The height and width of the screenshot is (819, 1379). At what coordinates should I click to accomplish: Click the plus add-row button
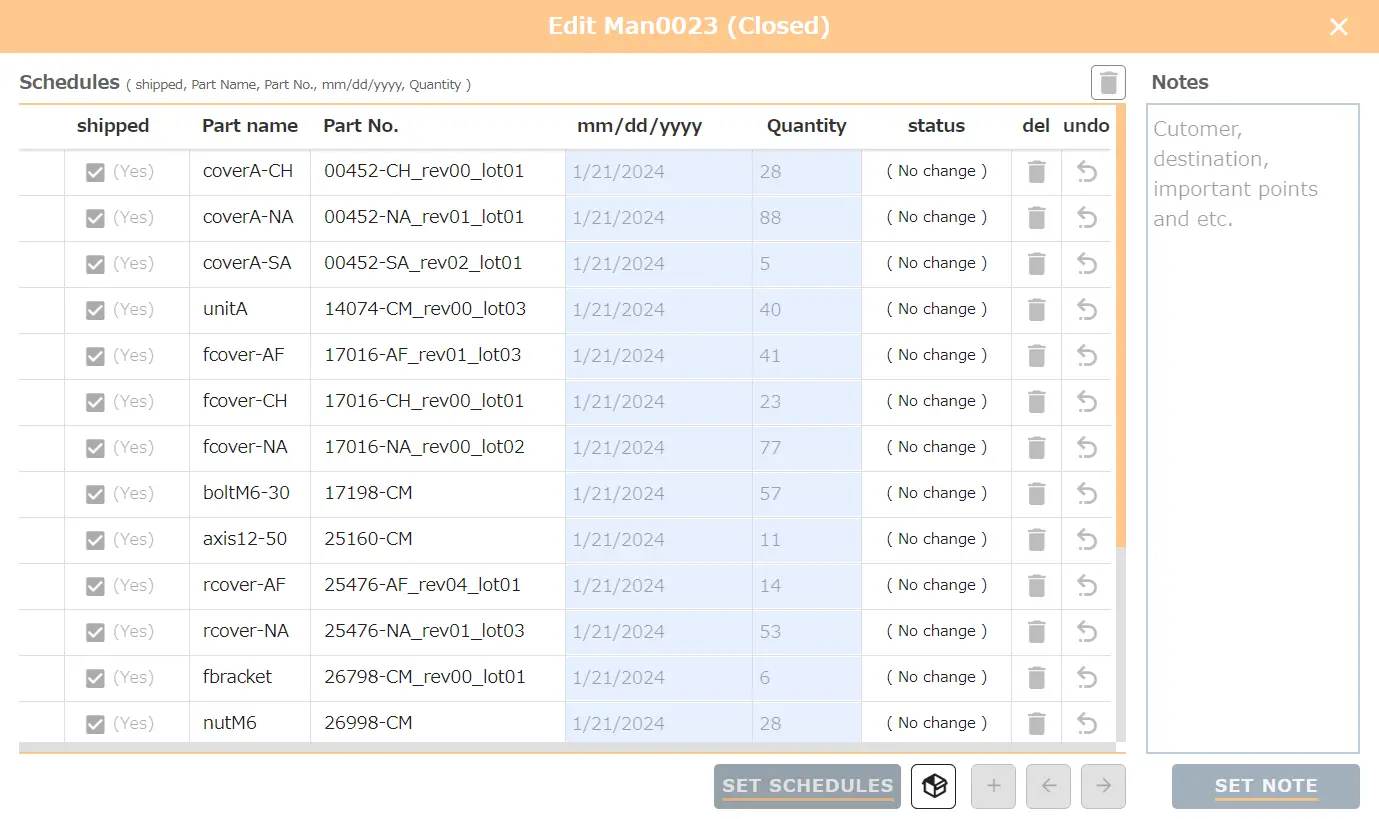(x=993, y=786)
